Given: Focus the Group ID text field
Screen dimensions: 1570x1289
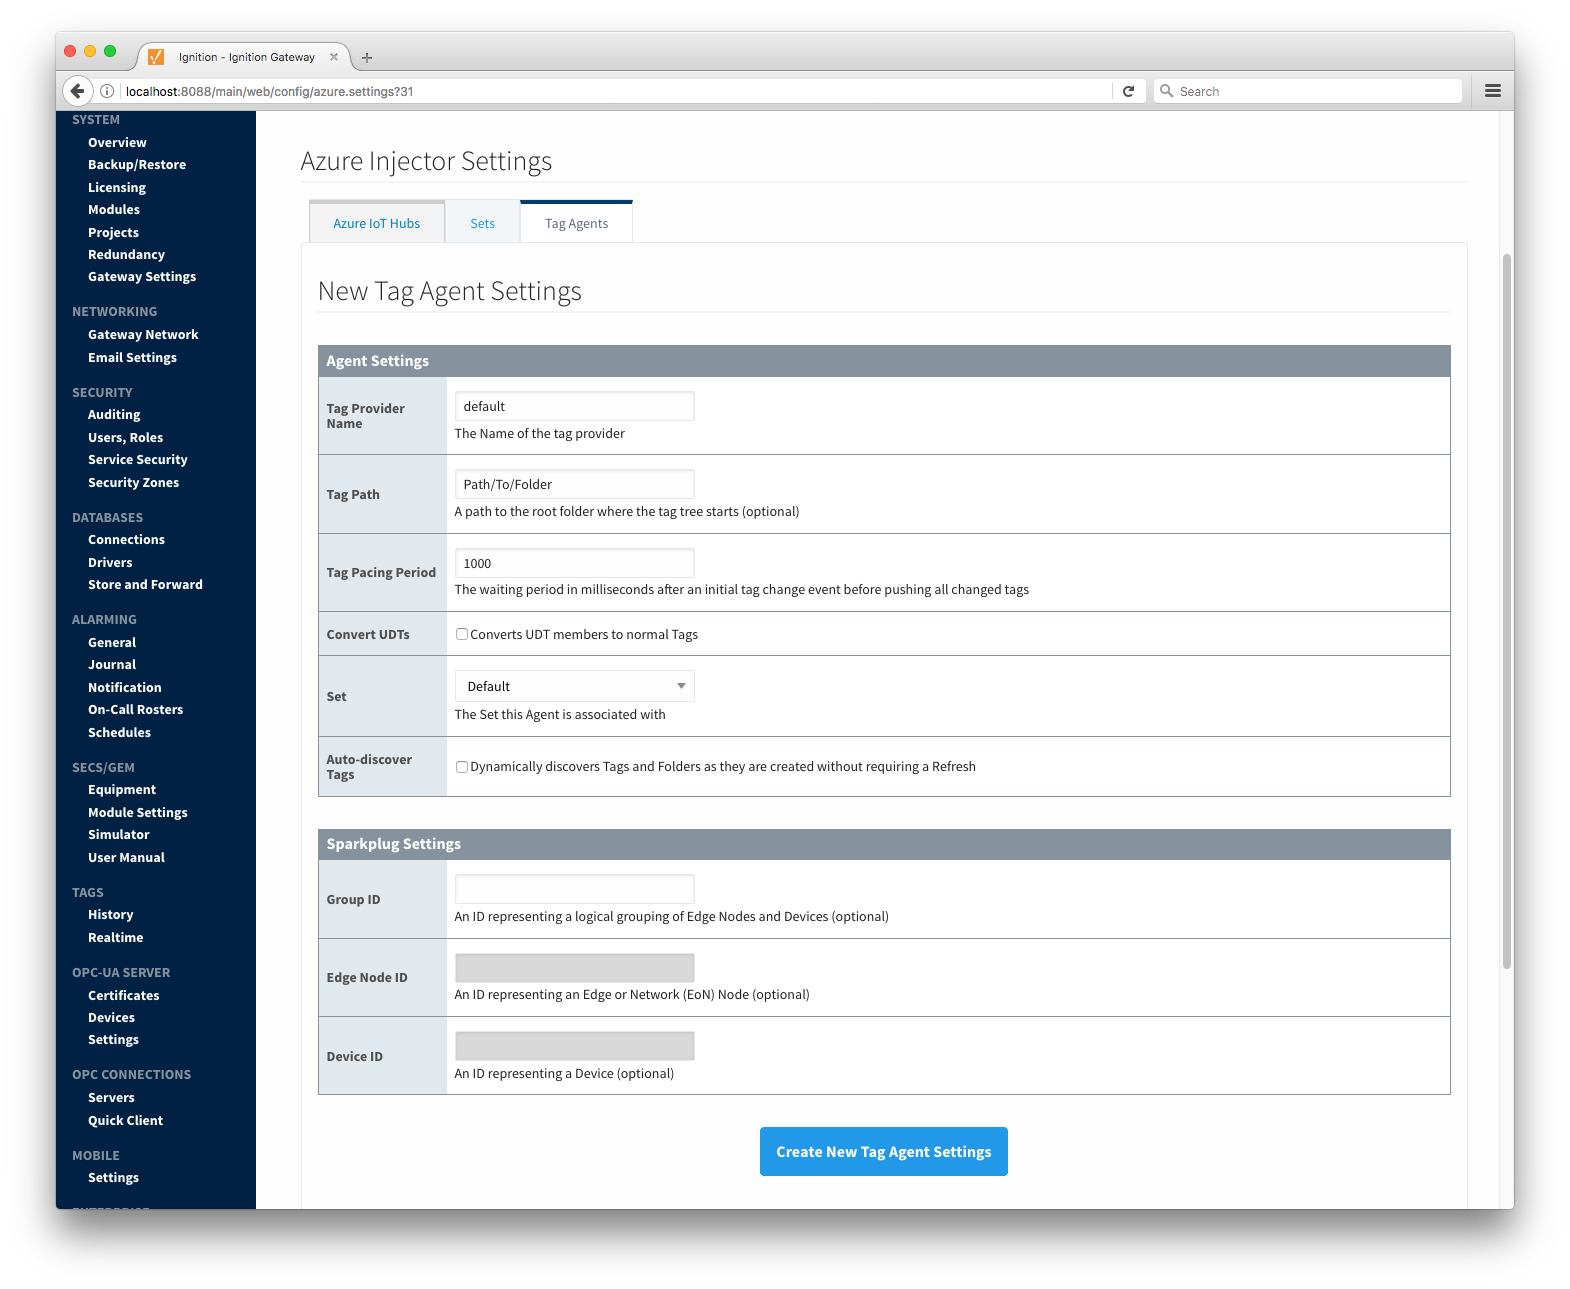Looking at the screenshot, I should pos(574,889).
